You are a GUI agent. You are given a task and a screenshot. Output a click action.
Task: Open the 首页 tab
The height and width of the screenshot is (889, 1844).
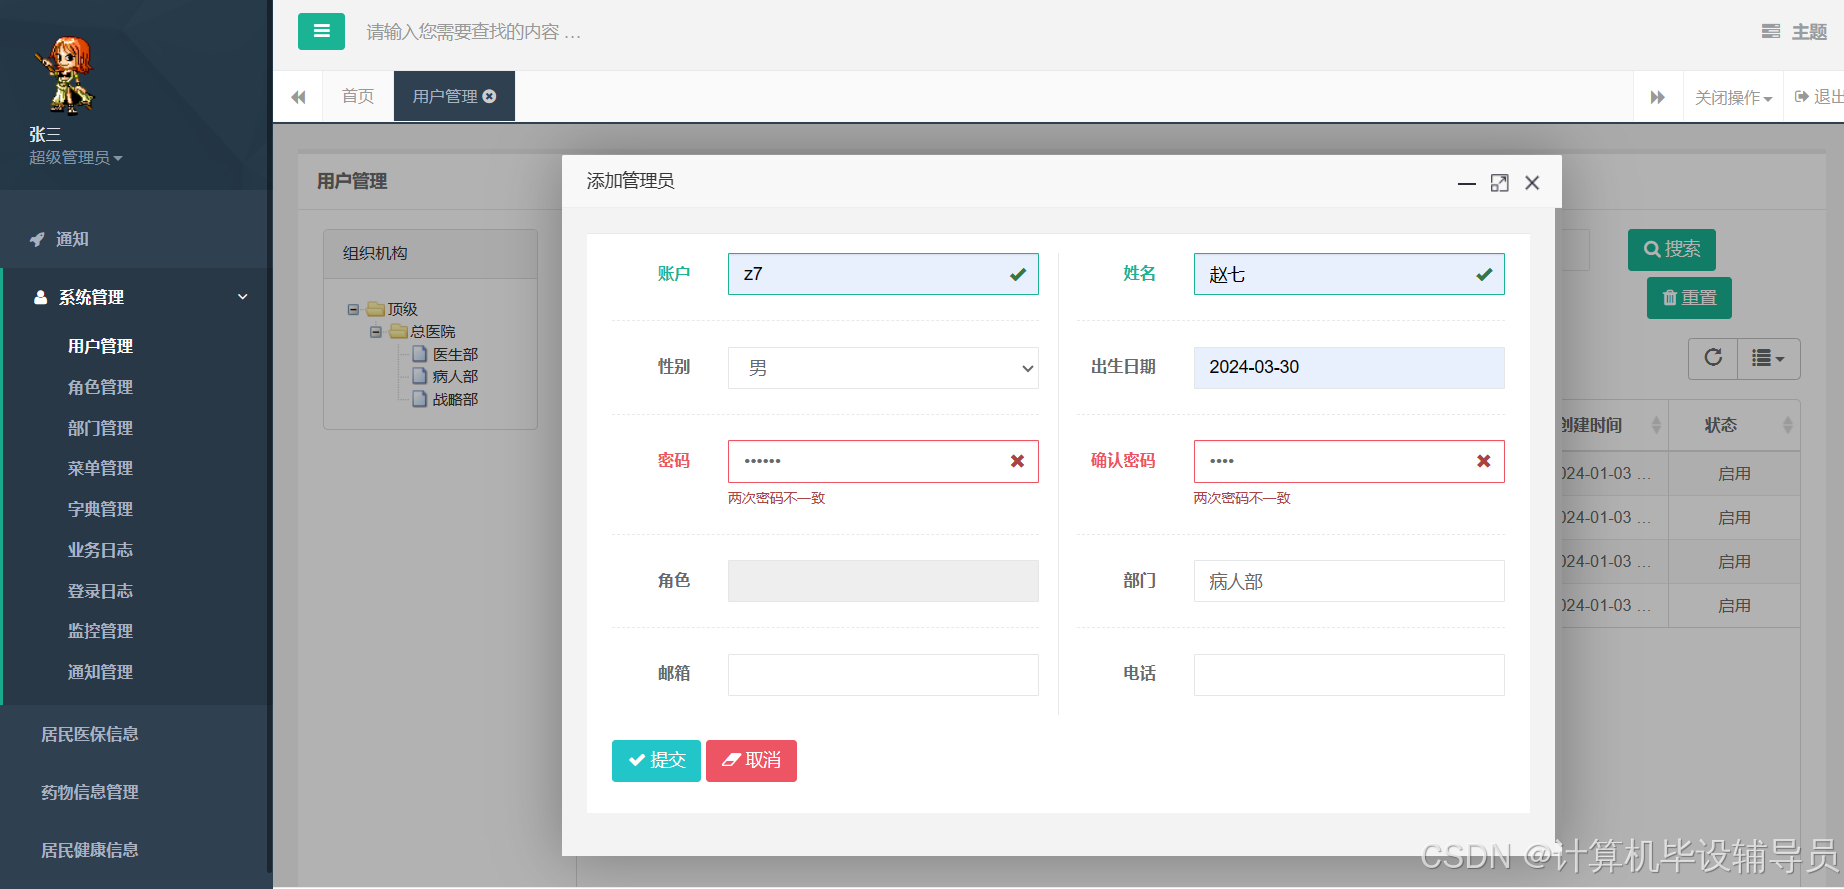point(358,96)
